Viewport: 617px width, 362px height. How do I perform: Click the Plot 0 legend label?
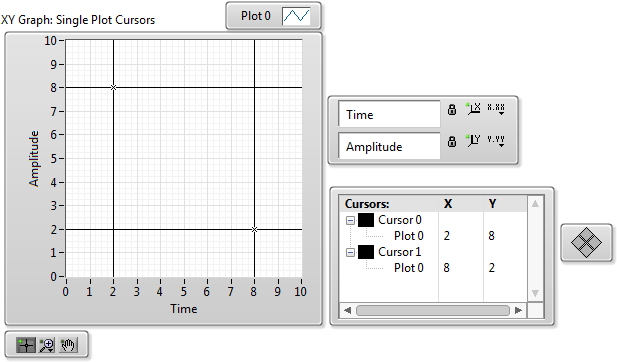(x=256, y=16)
